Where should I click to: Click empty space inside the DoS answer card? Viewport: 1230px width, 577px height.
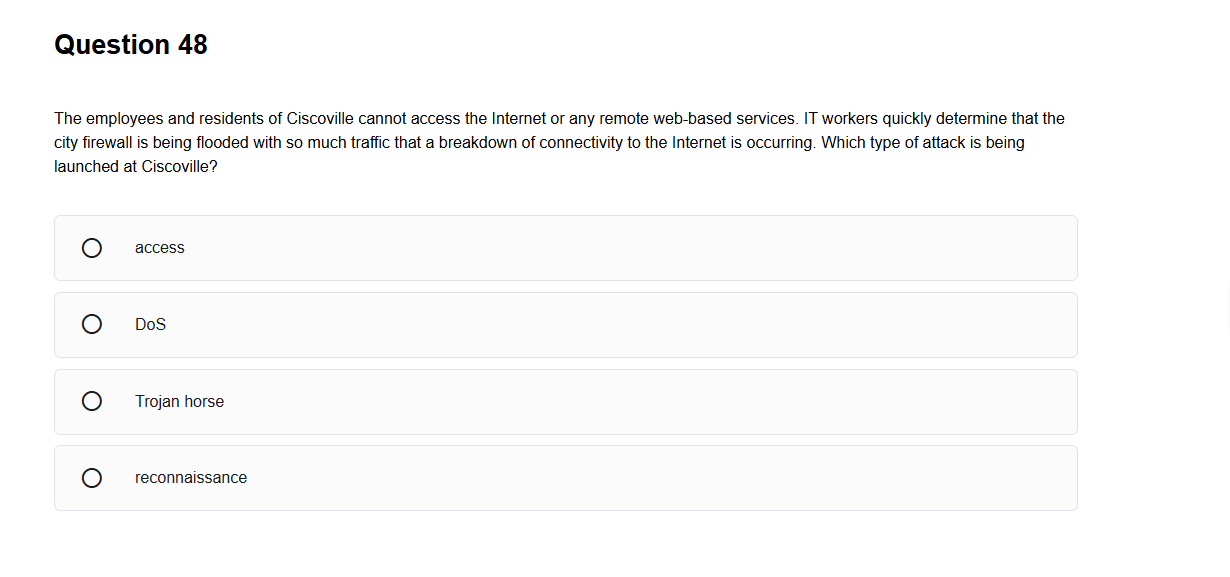click(640, 324)
